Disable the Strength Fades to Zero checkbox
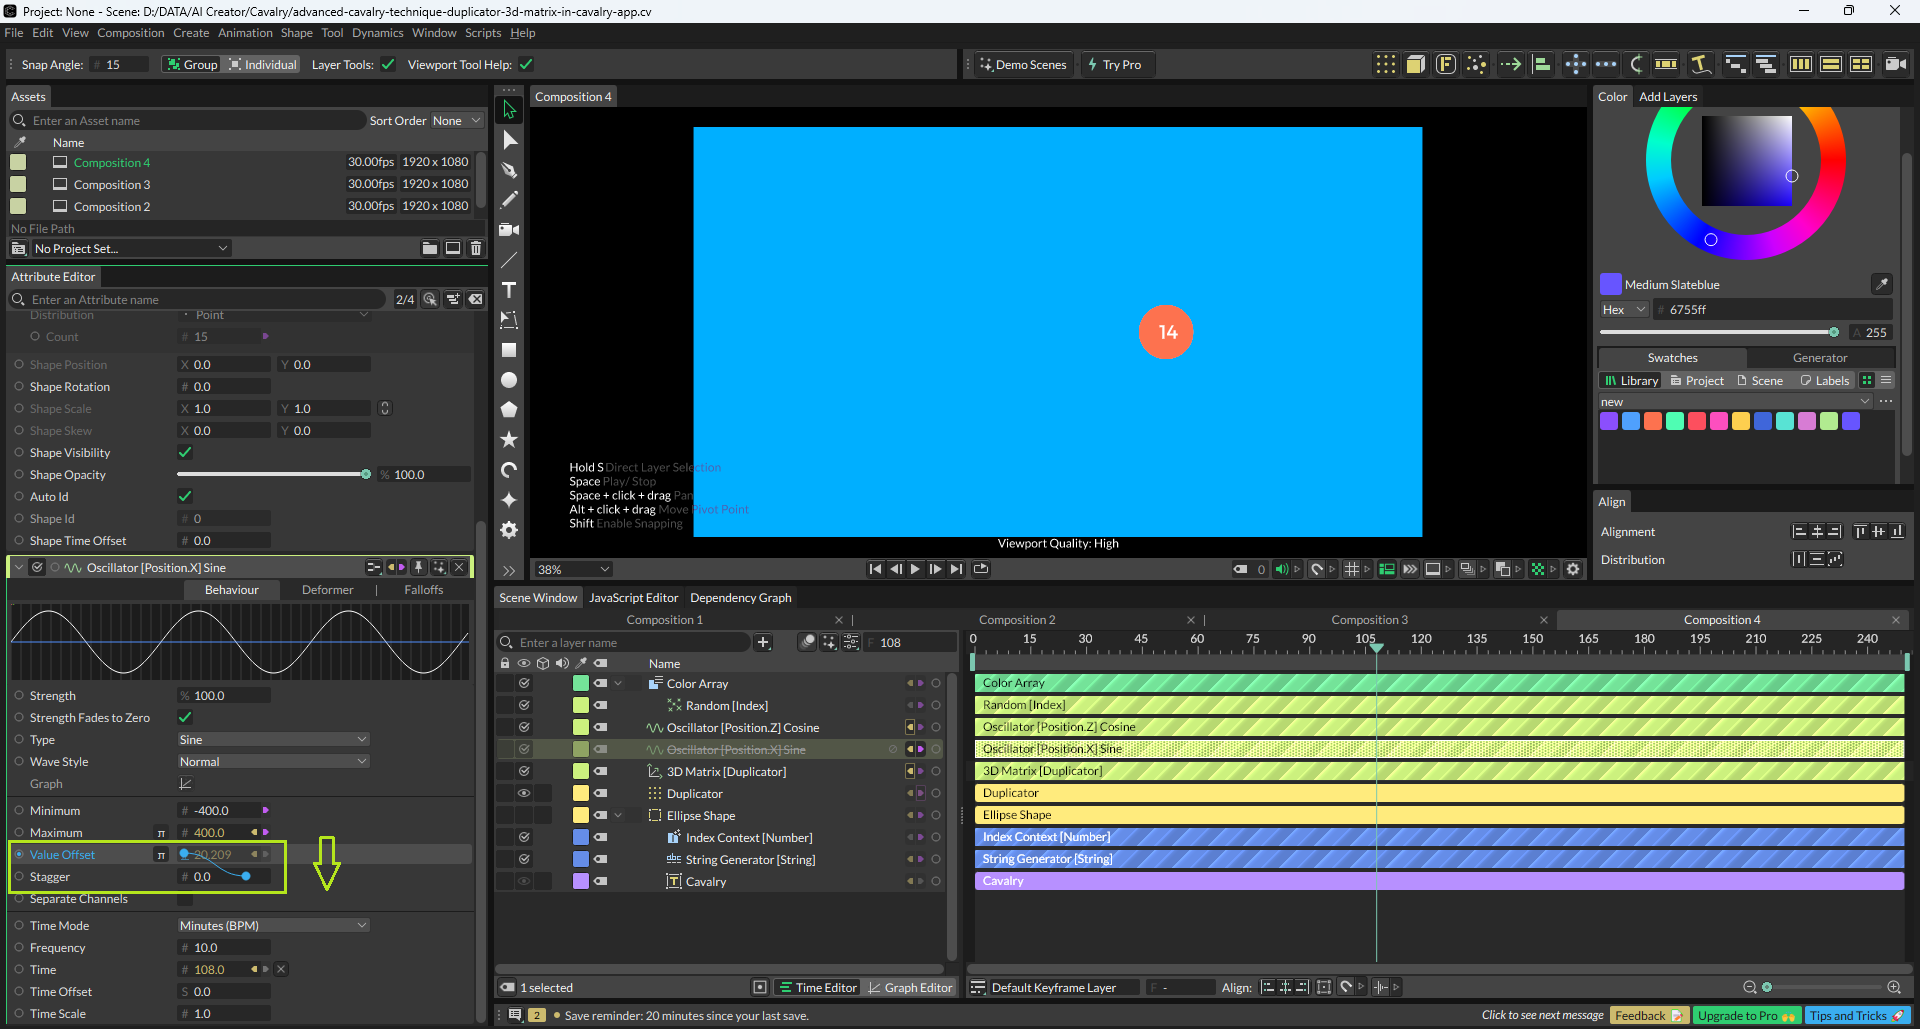 click(x=185, y=717)
